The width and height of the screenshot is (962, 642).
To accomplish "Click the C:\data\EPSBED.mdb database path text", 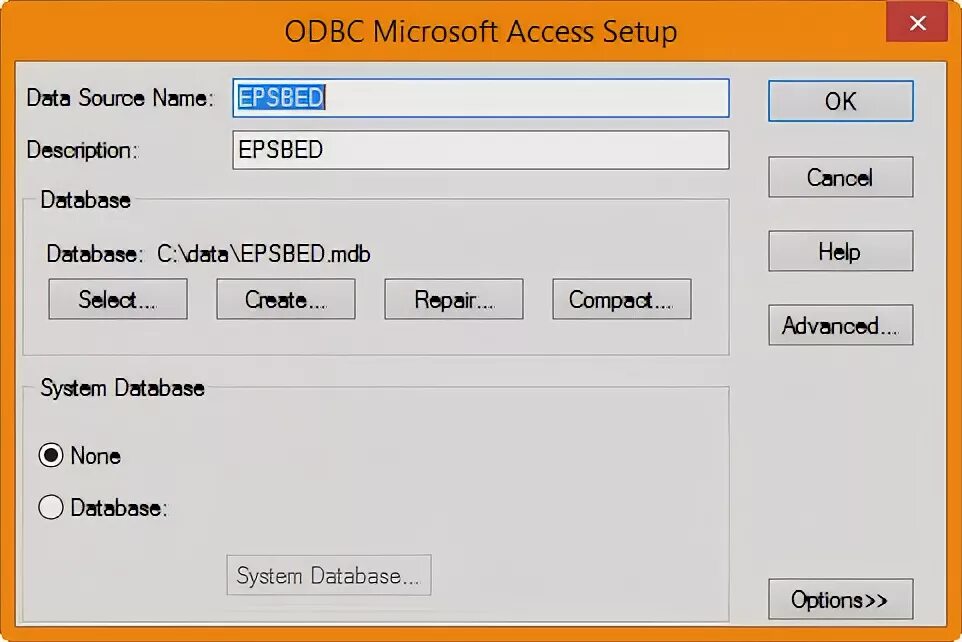I will tap(264, 253).
